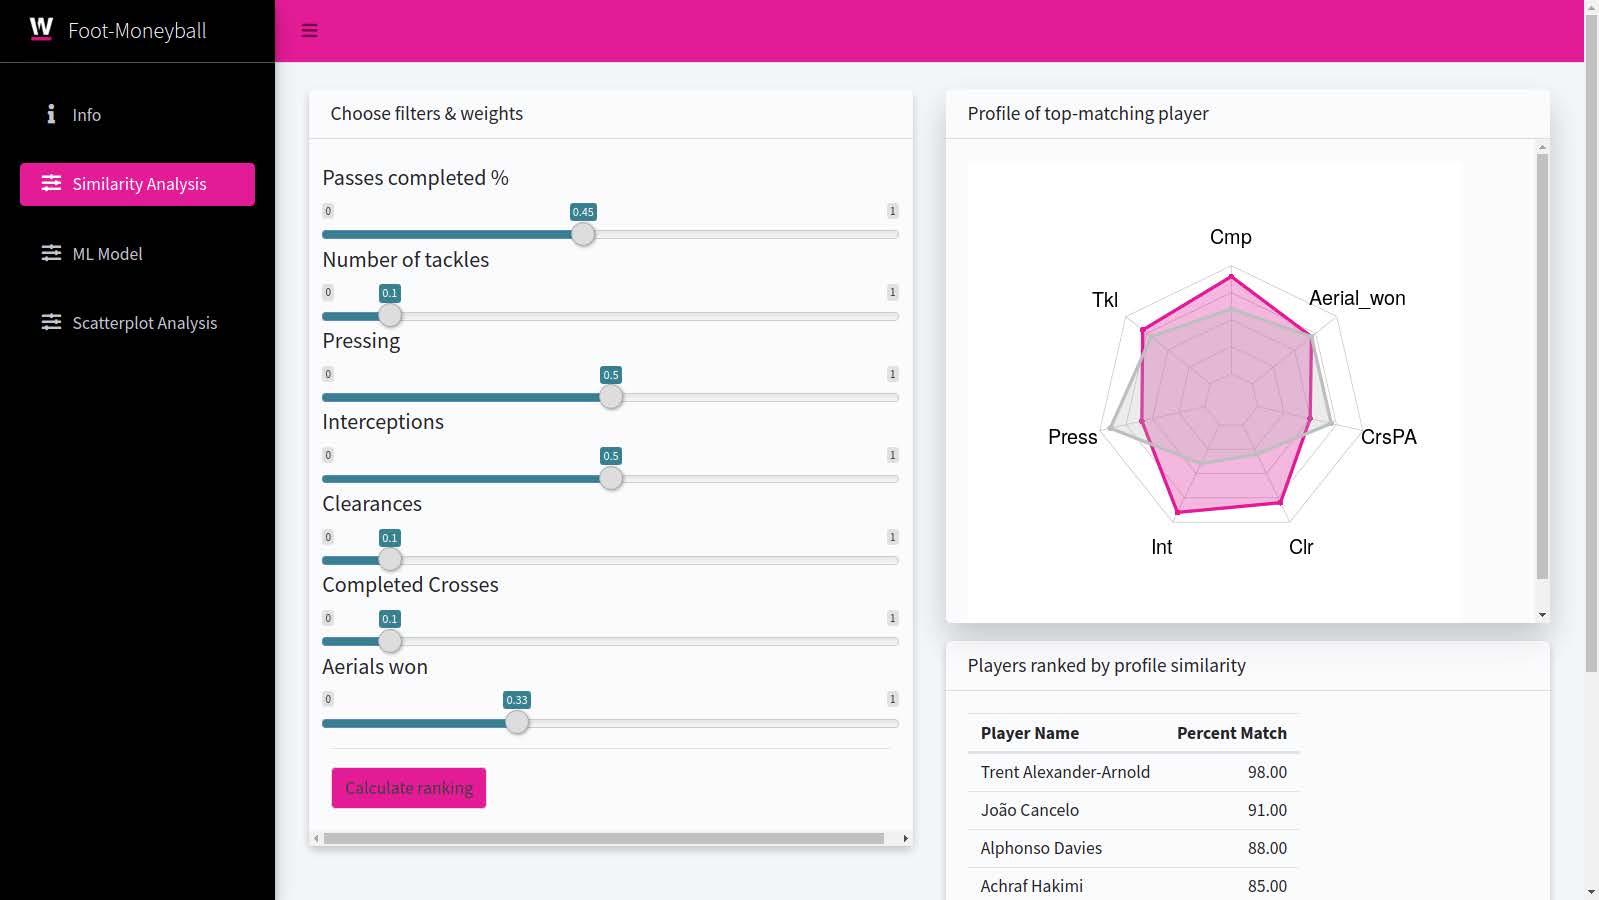This screenshot has width=1599, height=900.
Task: Select the João Cancelo row
Action: click(x=1134, y=810)
